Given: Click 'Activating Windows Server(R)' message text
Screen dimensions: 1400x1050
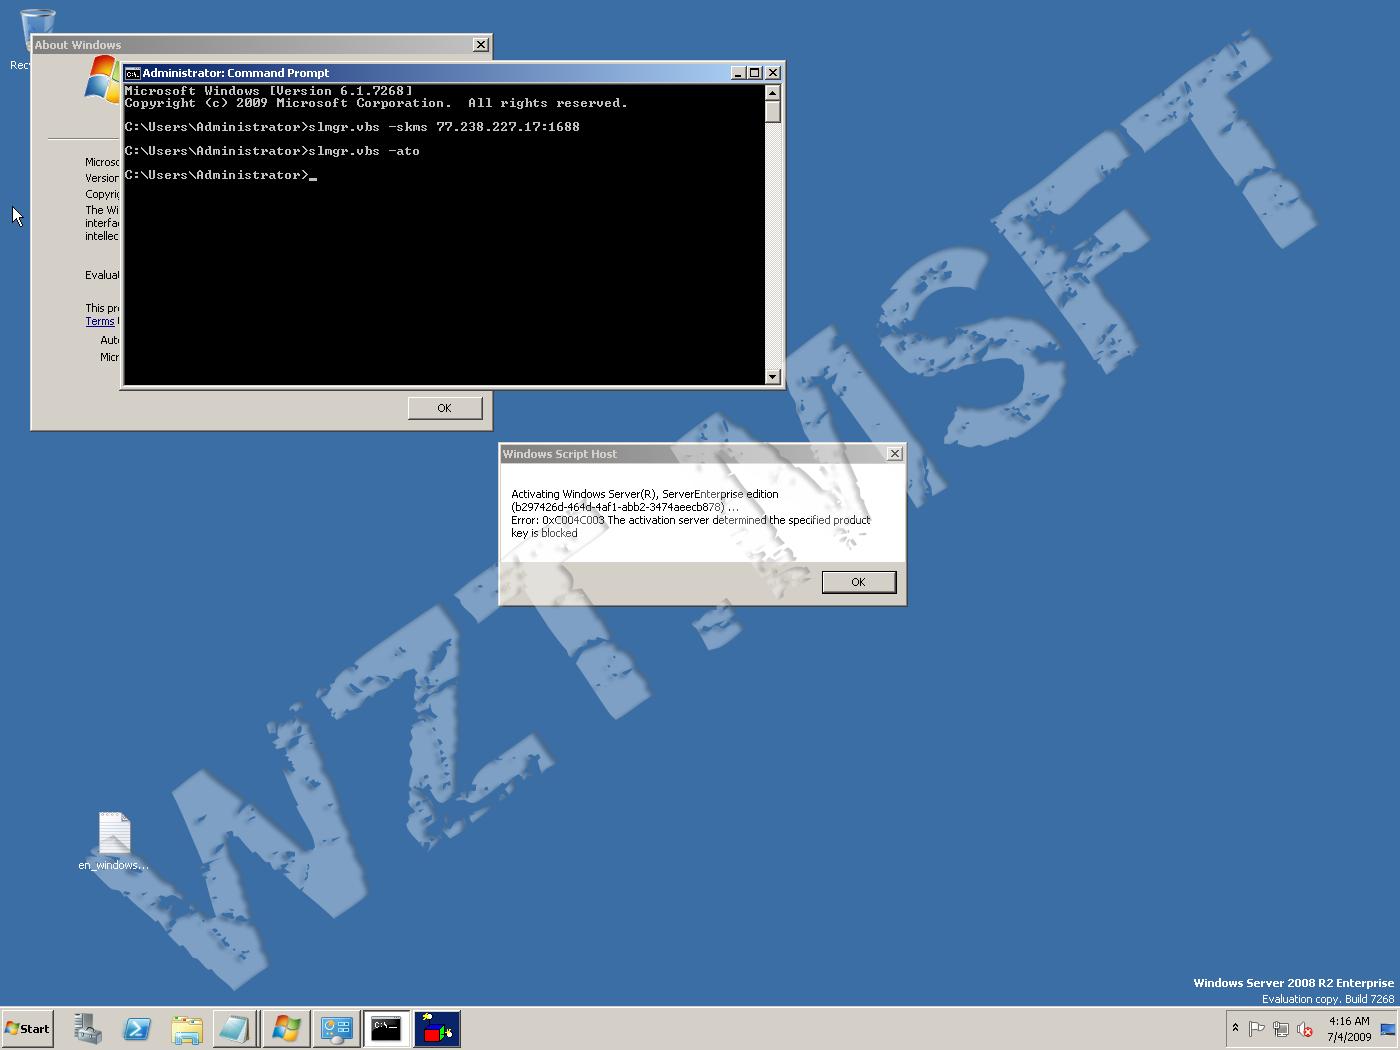Looking at the screenshot, I should pyautogui.click(x=645, y=494).
